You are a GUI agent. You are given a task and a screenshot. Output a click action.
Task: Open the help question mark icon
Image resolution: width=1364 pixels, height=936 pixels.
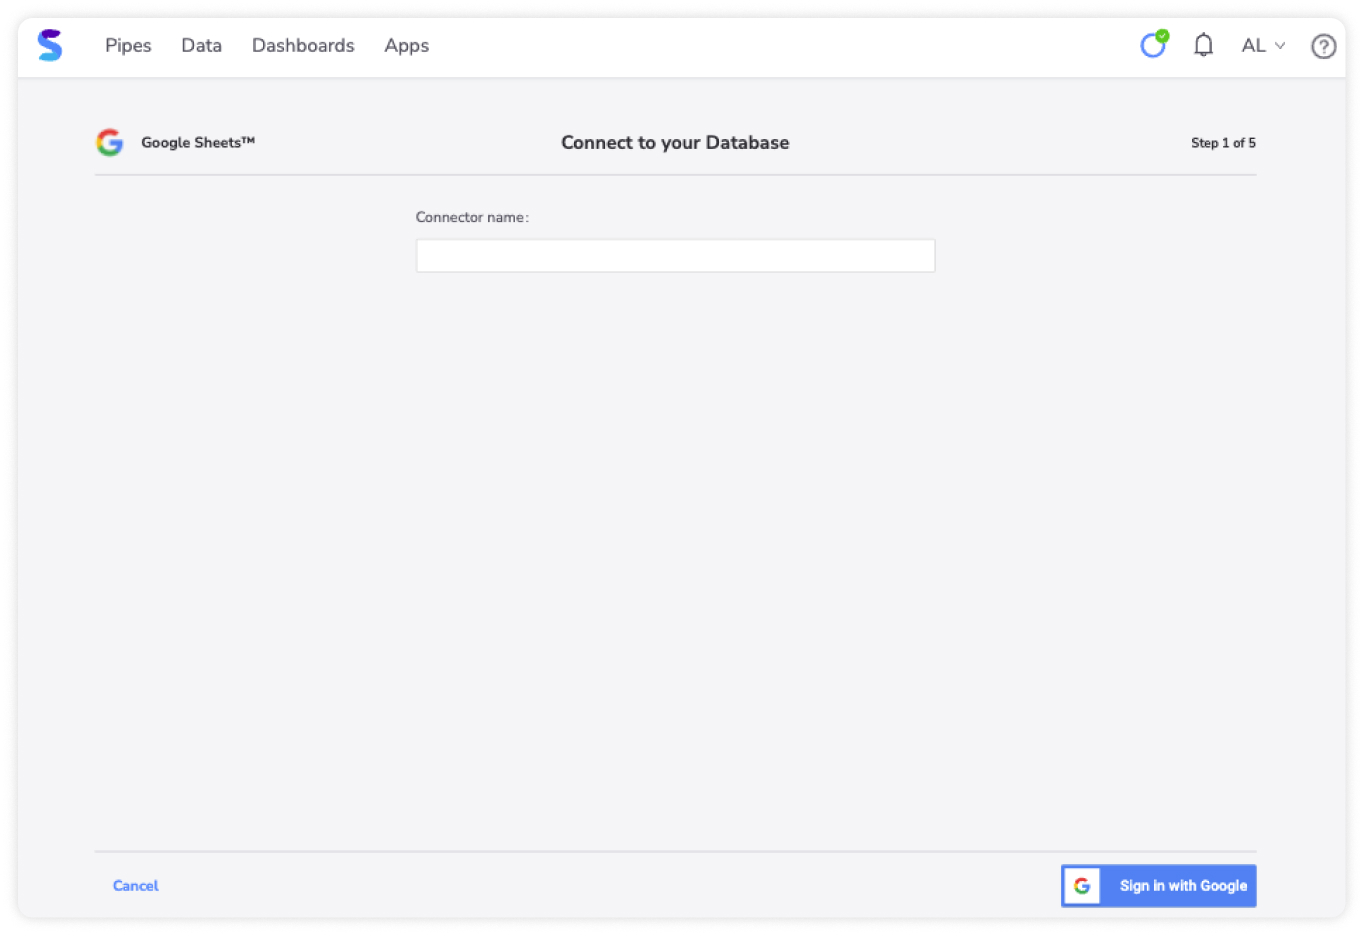click(x=1323, y=46)
